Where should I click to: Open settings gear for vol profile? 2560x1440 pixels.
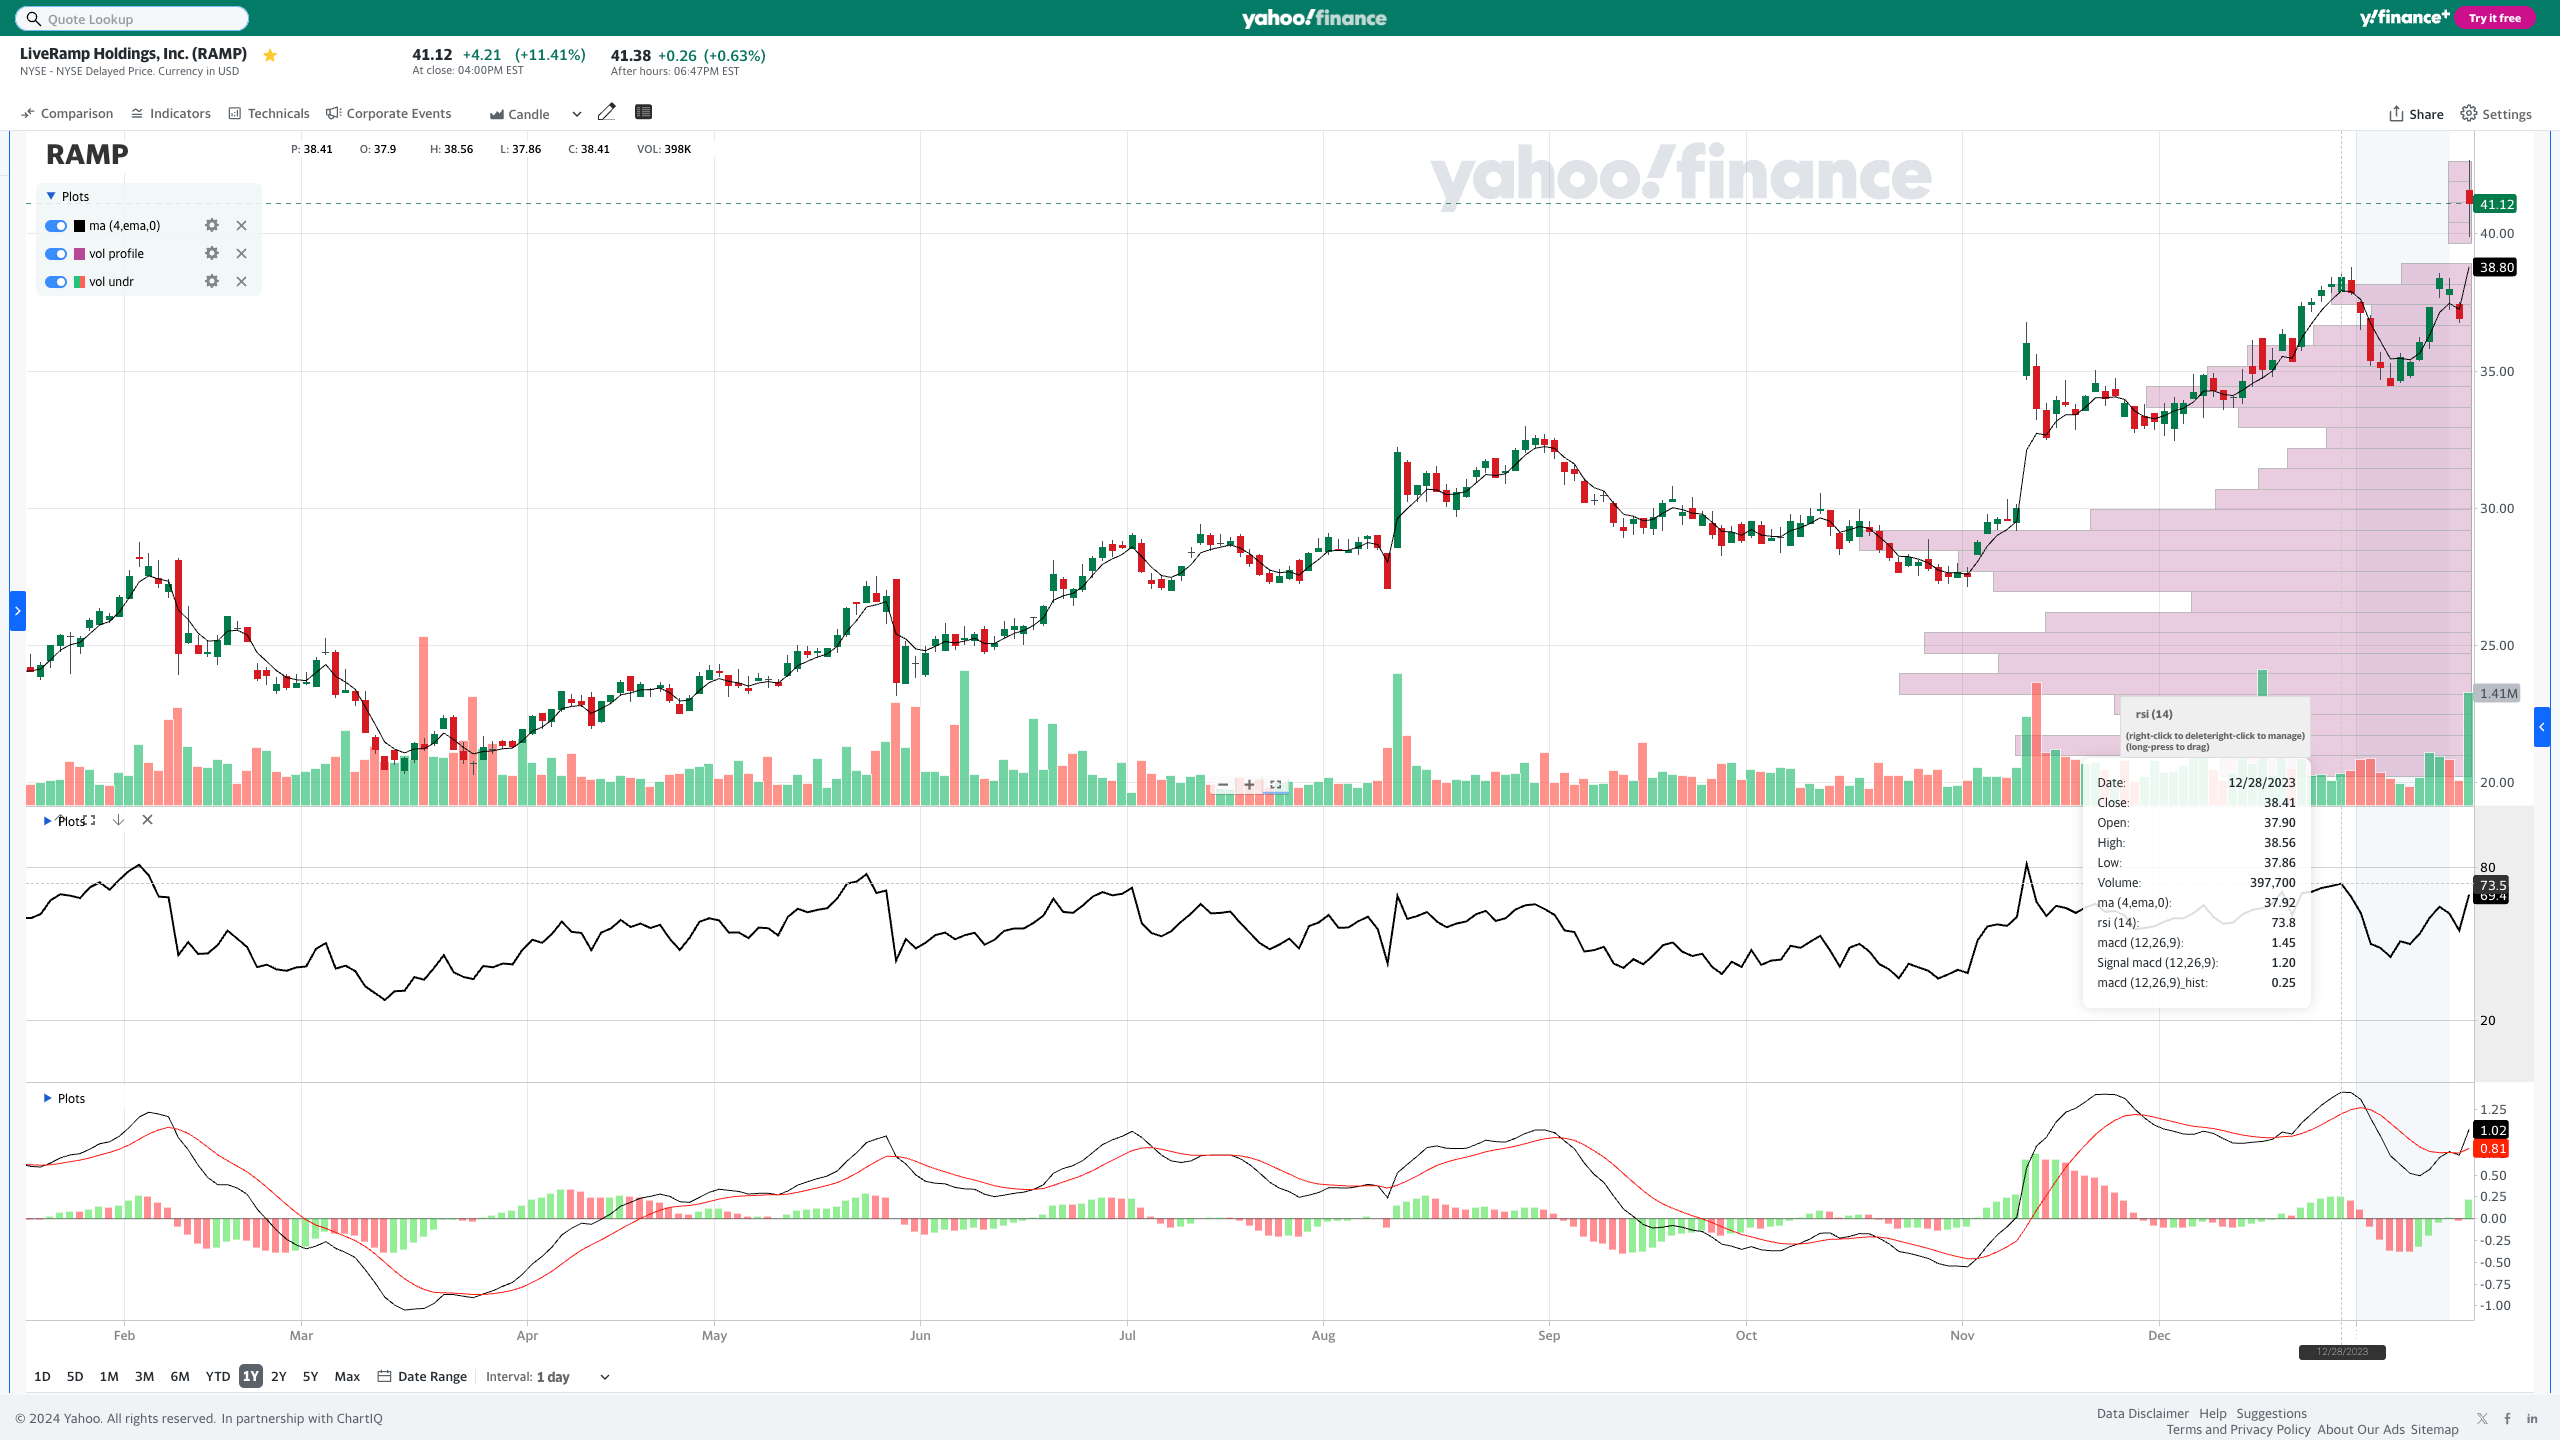pyautogui.click(x=212, y=254)
